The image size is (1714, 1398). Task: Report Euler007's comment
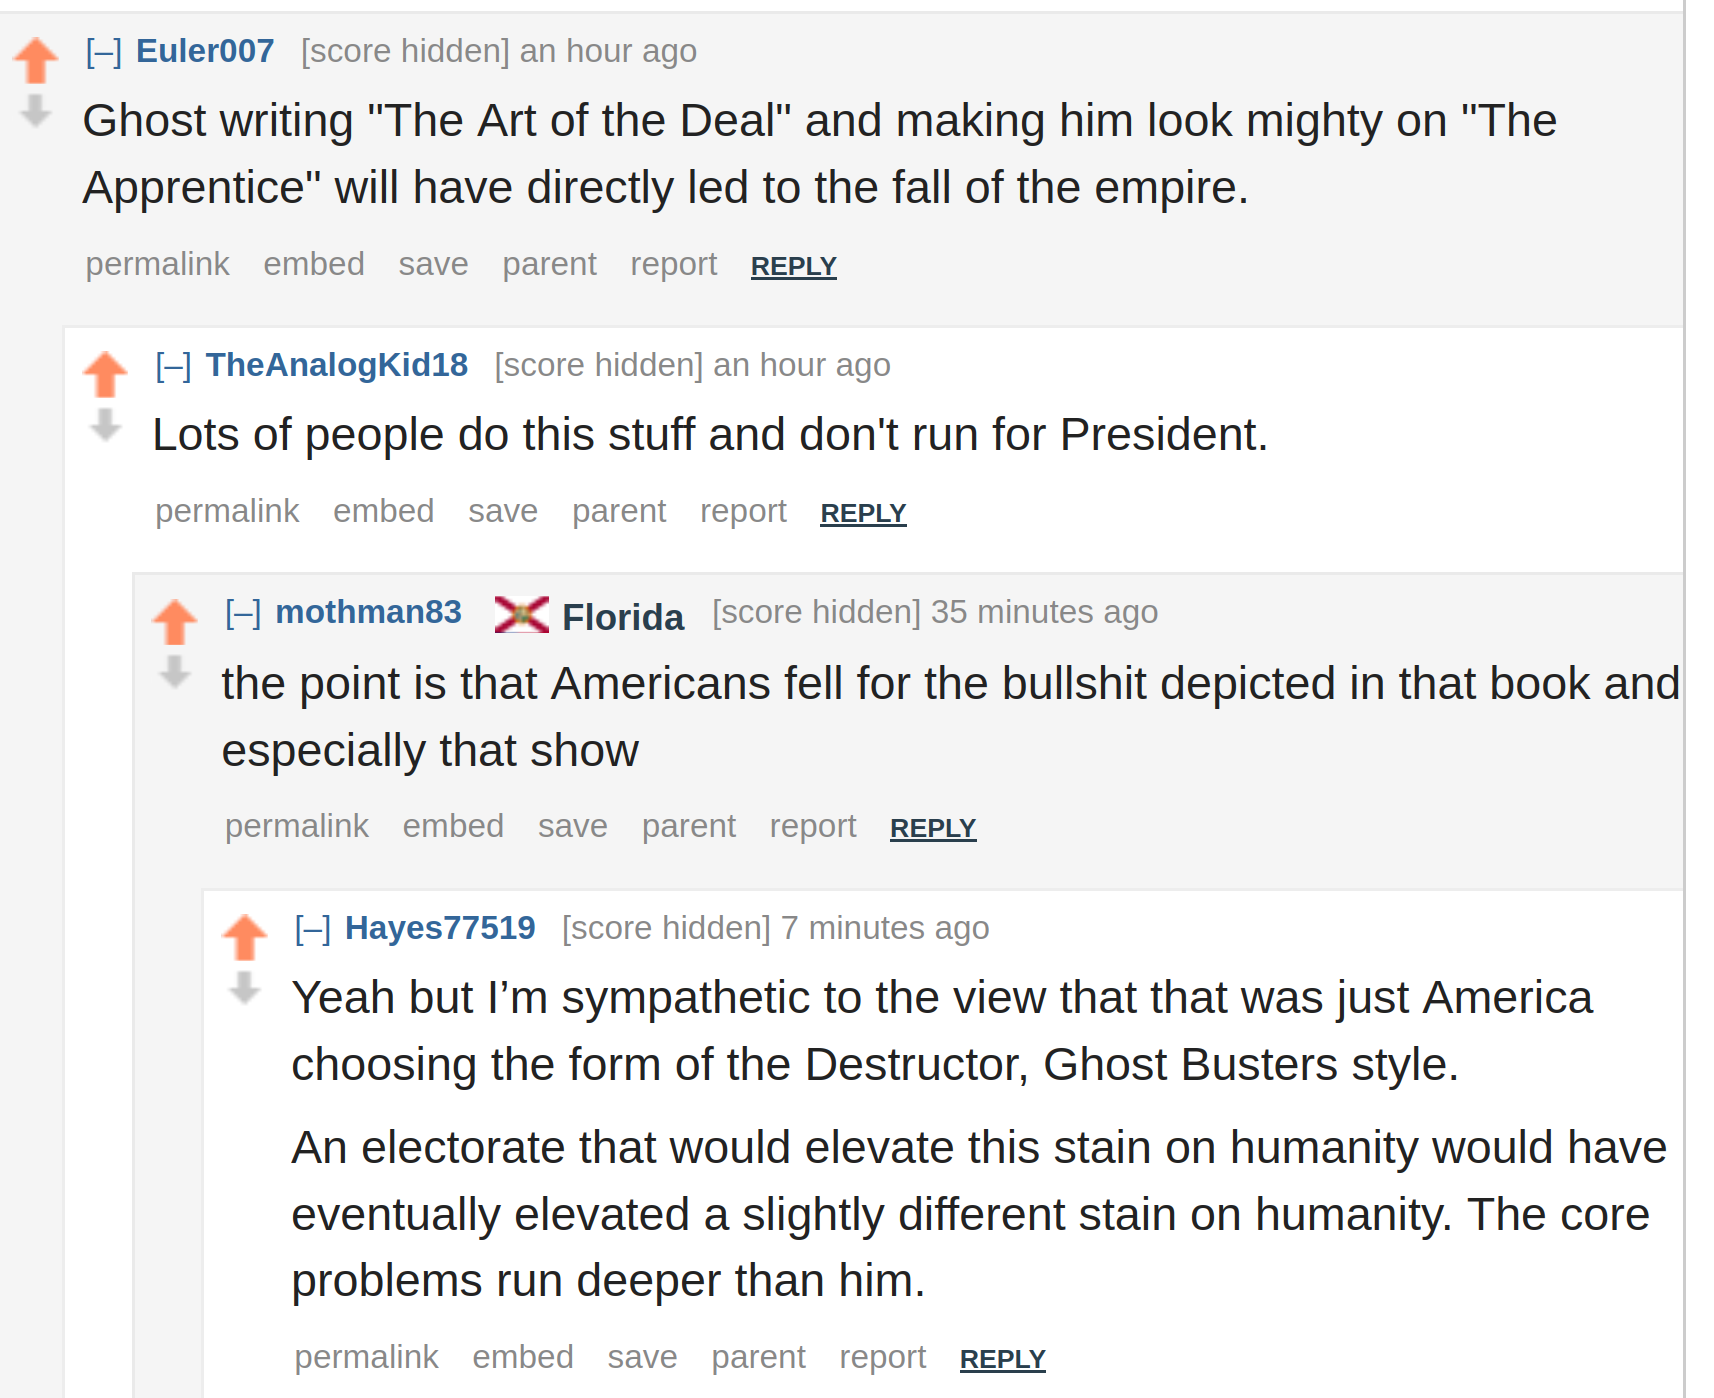674,264
